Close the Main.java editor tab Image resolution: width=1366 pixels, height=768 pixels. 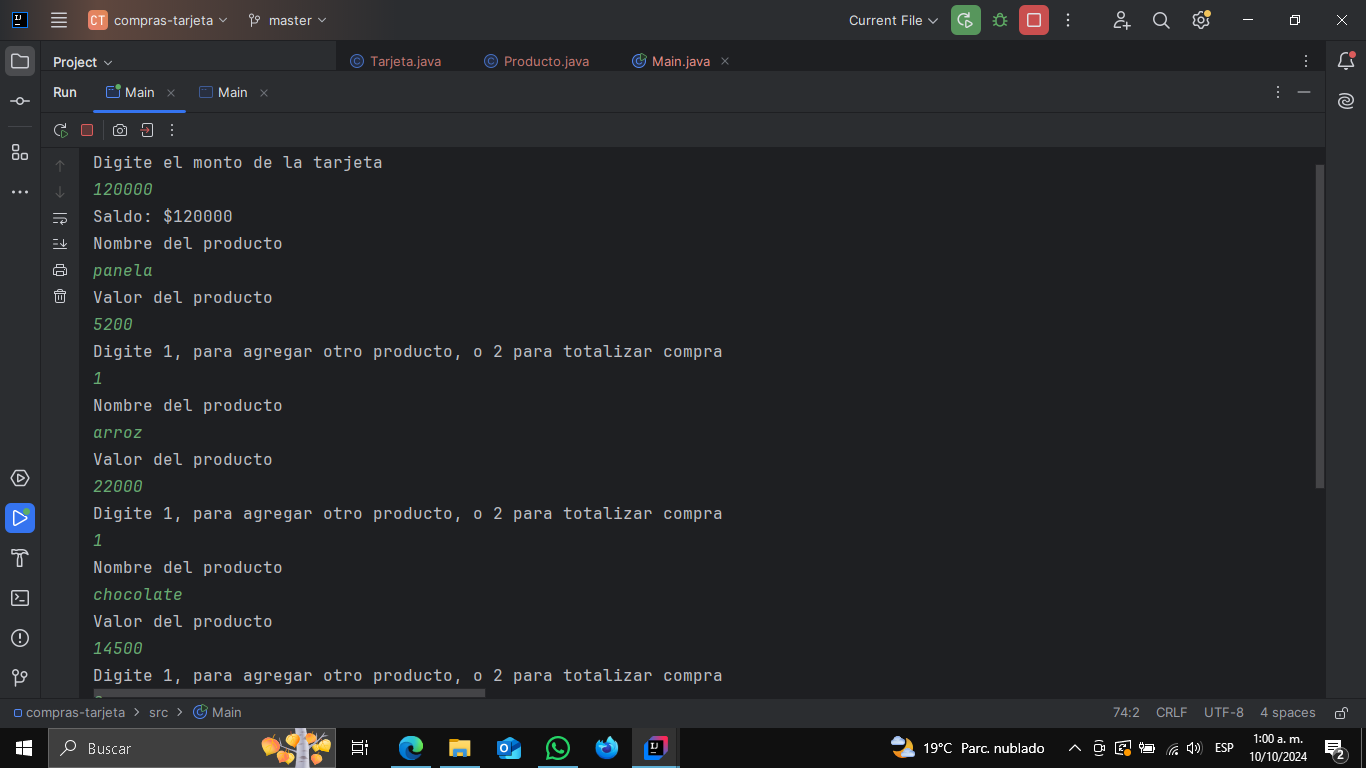[725, 61]
